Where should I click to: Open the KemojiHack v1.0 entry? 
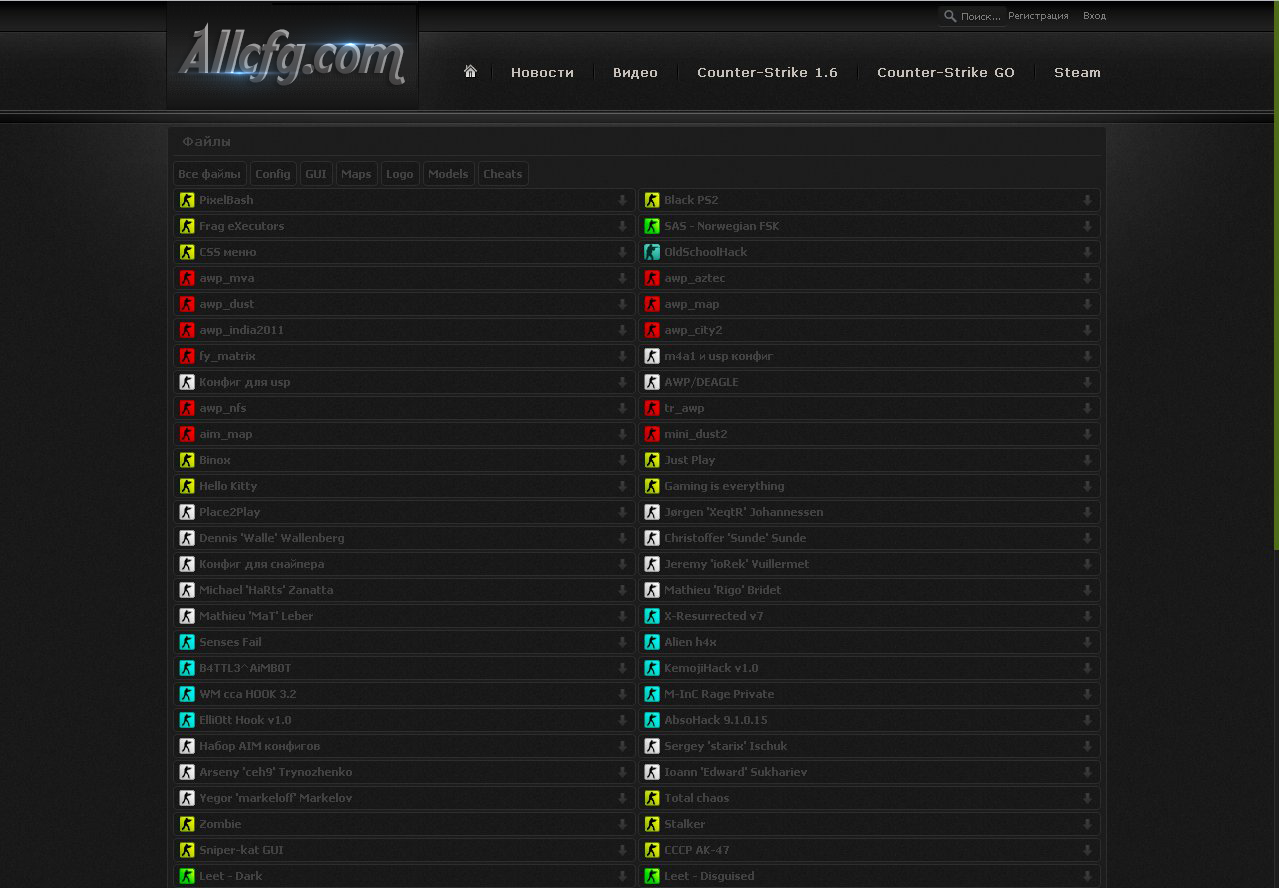[x=869, y=668]
